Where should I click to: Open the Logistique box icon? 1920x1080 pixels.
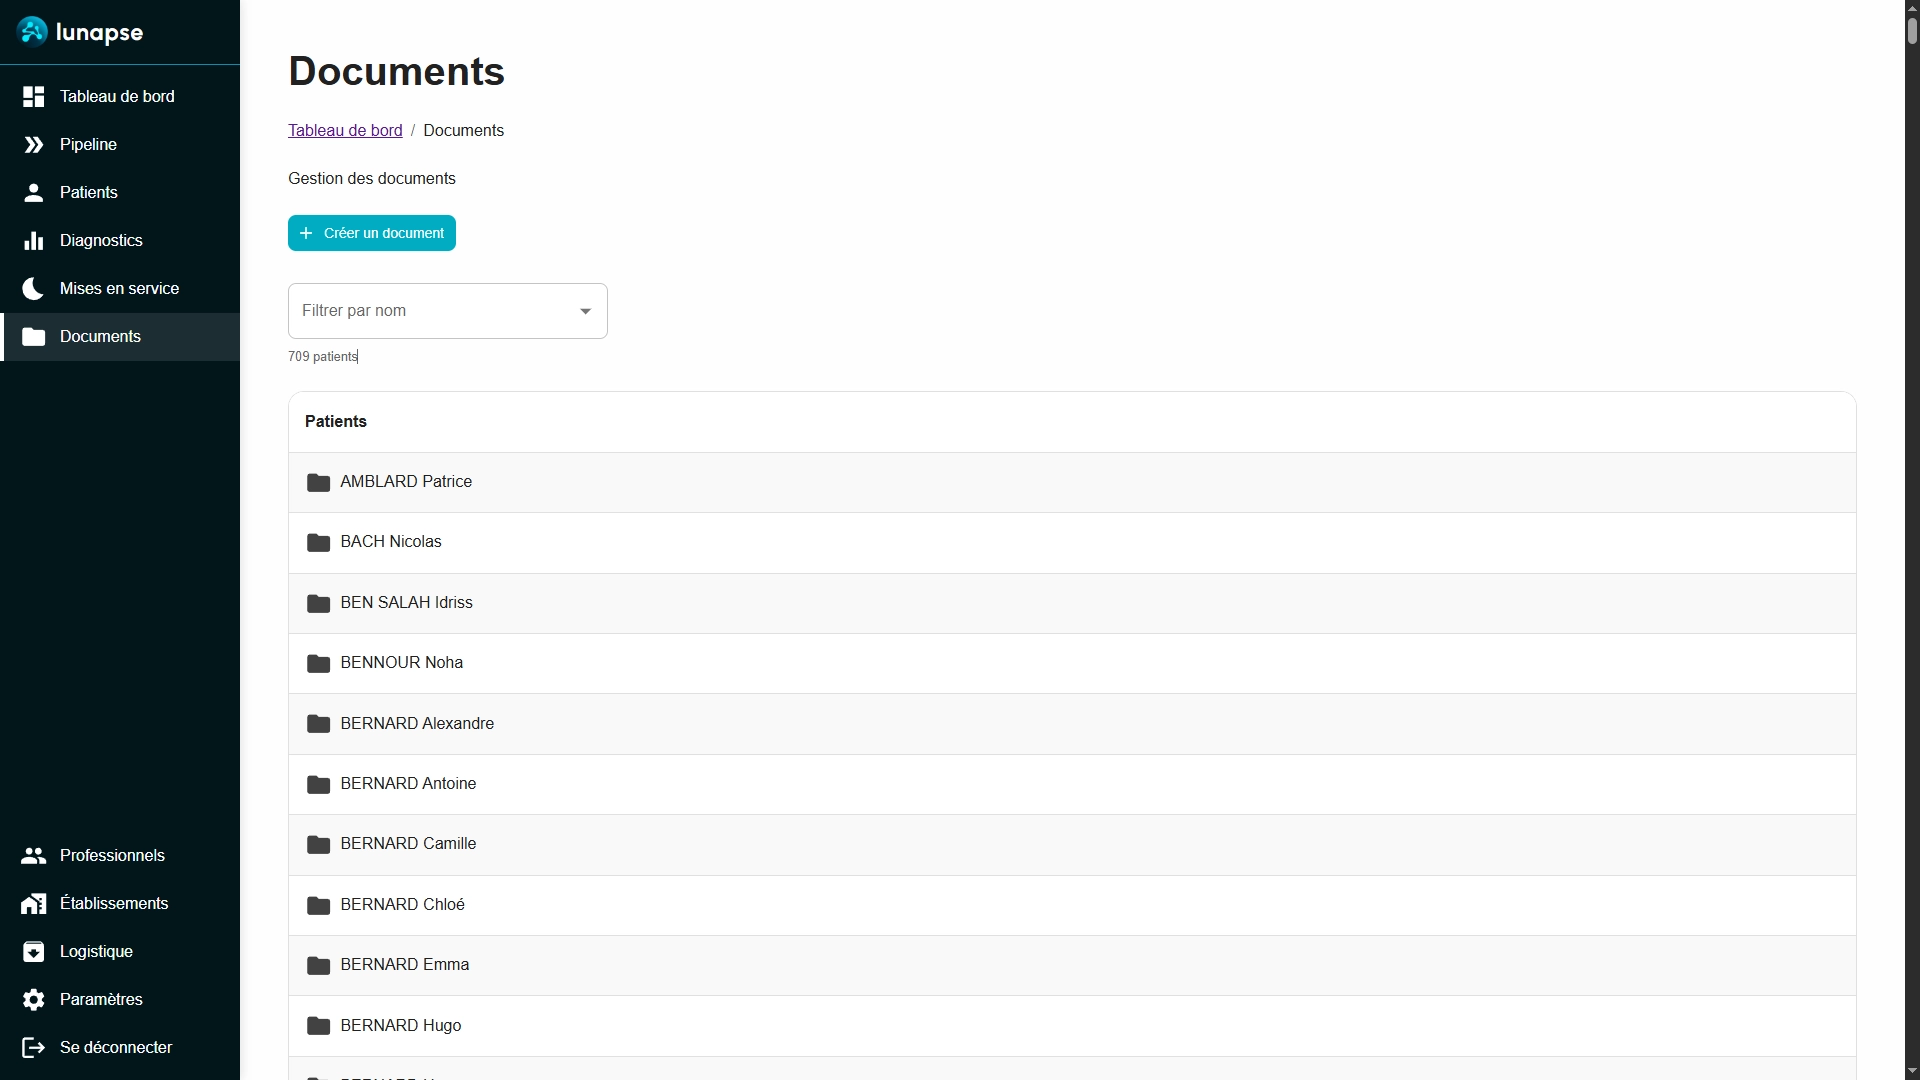pyautogui.click(x=33, y=951)
